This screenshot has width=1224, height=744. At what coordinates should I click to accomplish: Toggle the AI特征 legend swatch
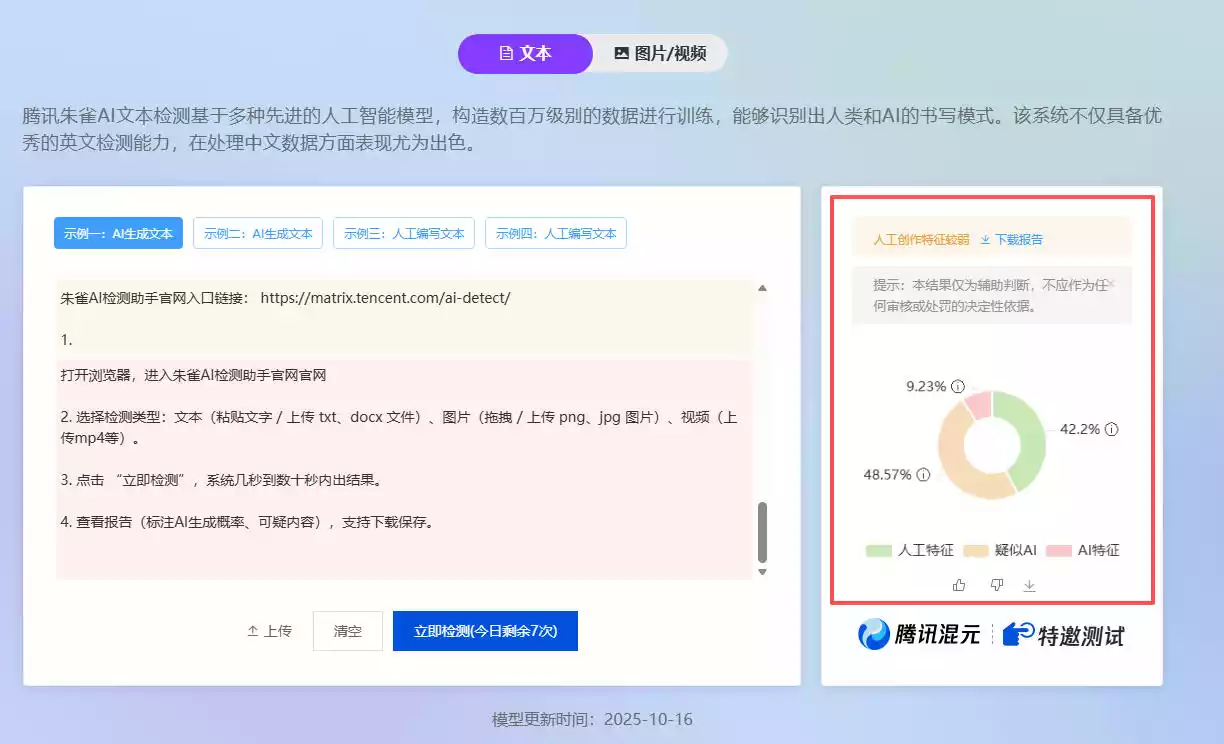pyautogui.click(x=1059, y=550)
